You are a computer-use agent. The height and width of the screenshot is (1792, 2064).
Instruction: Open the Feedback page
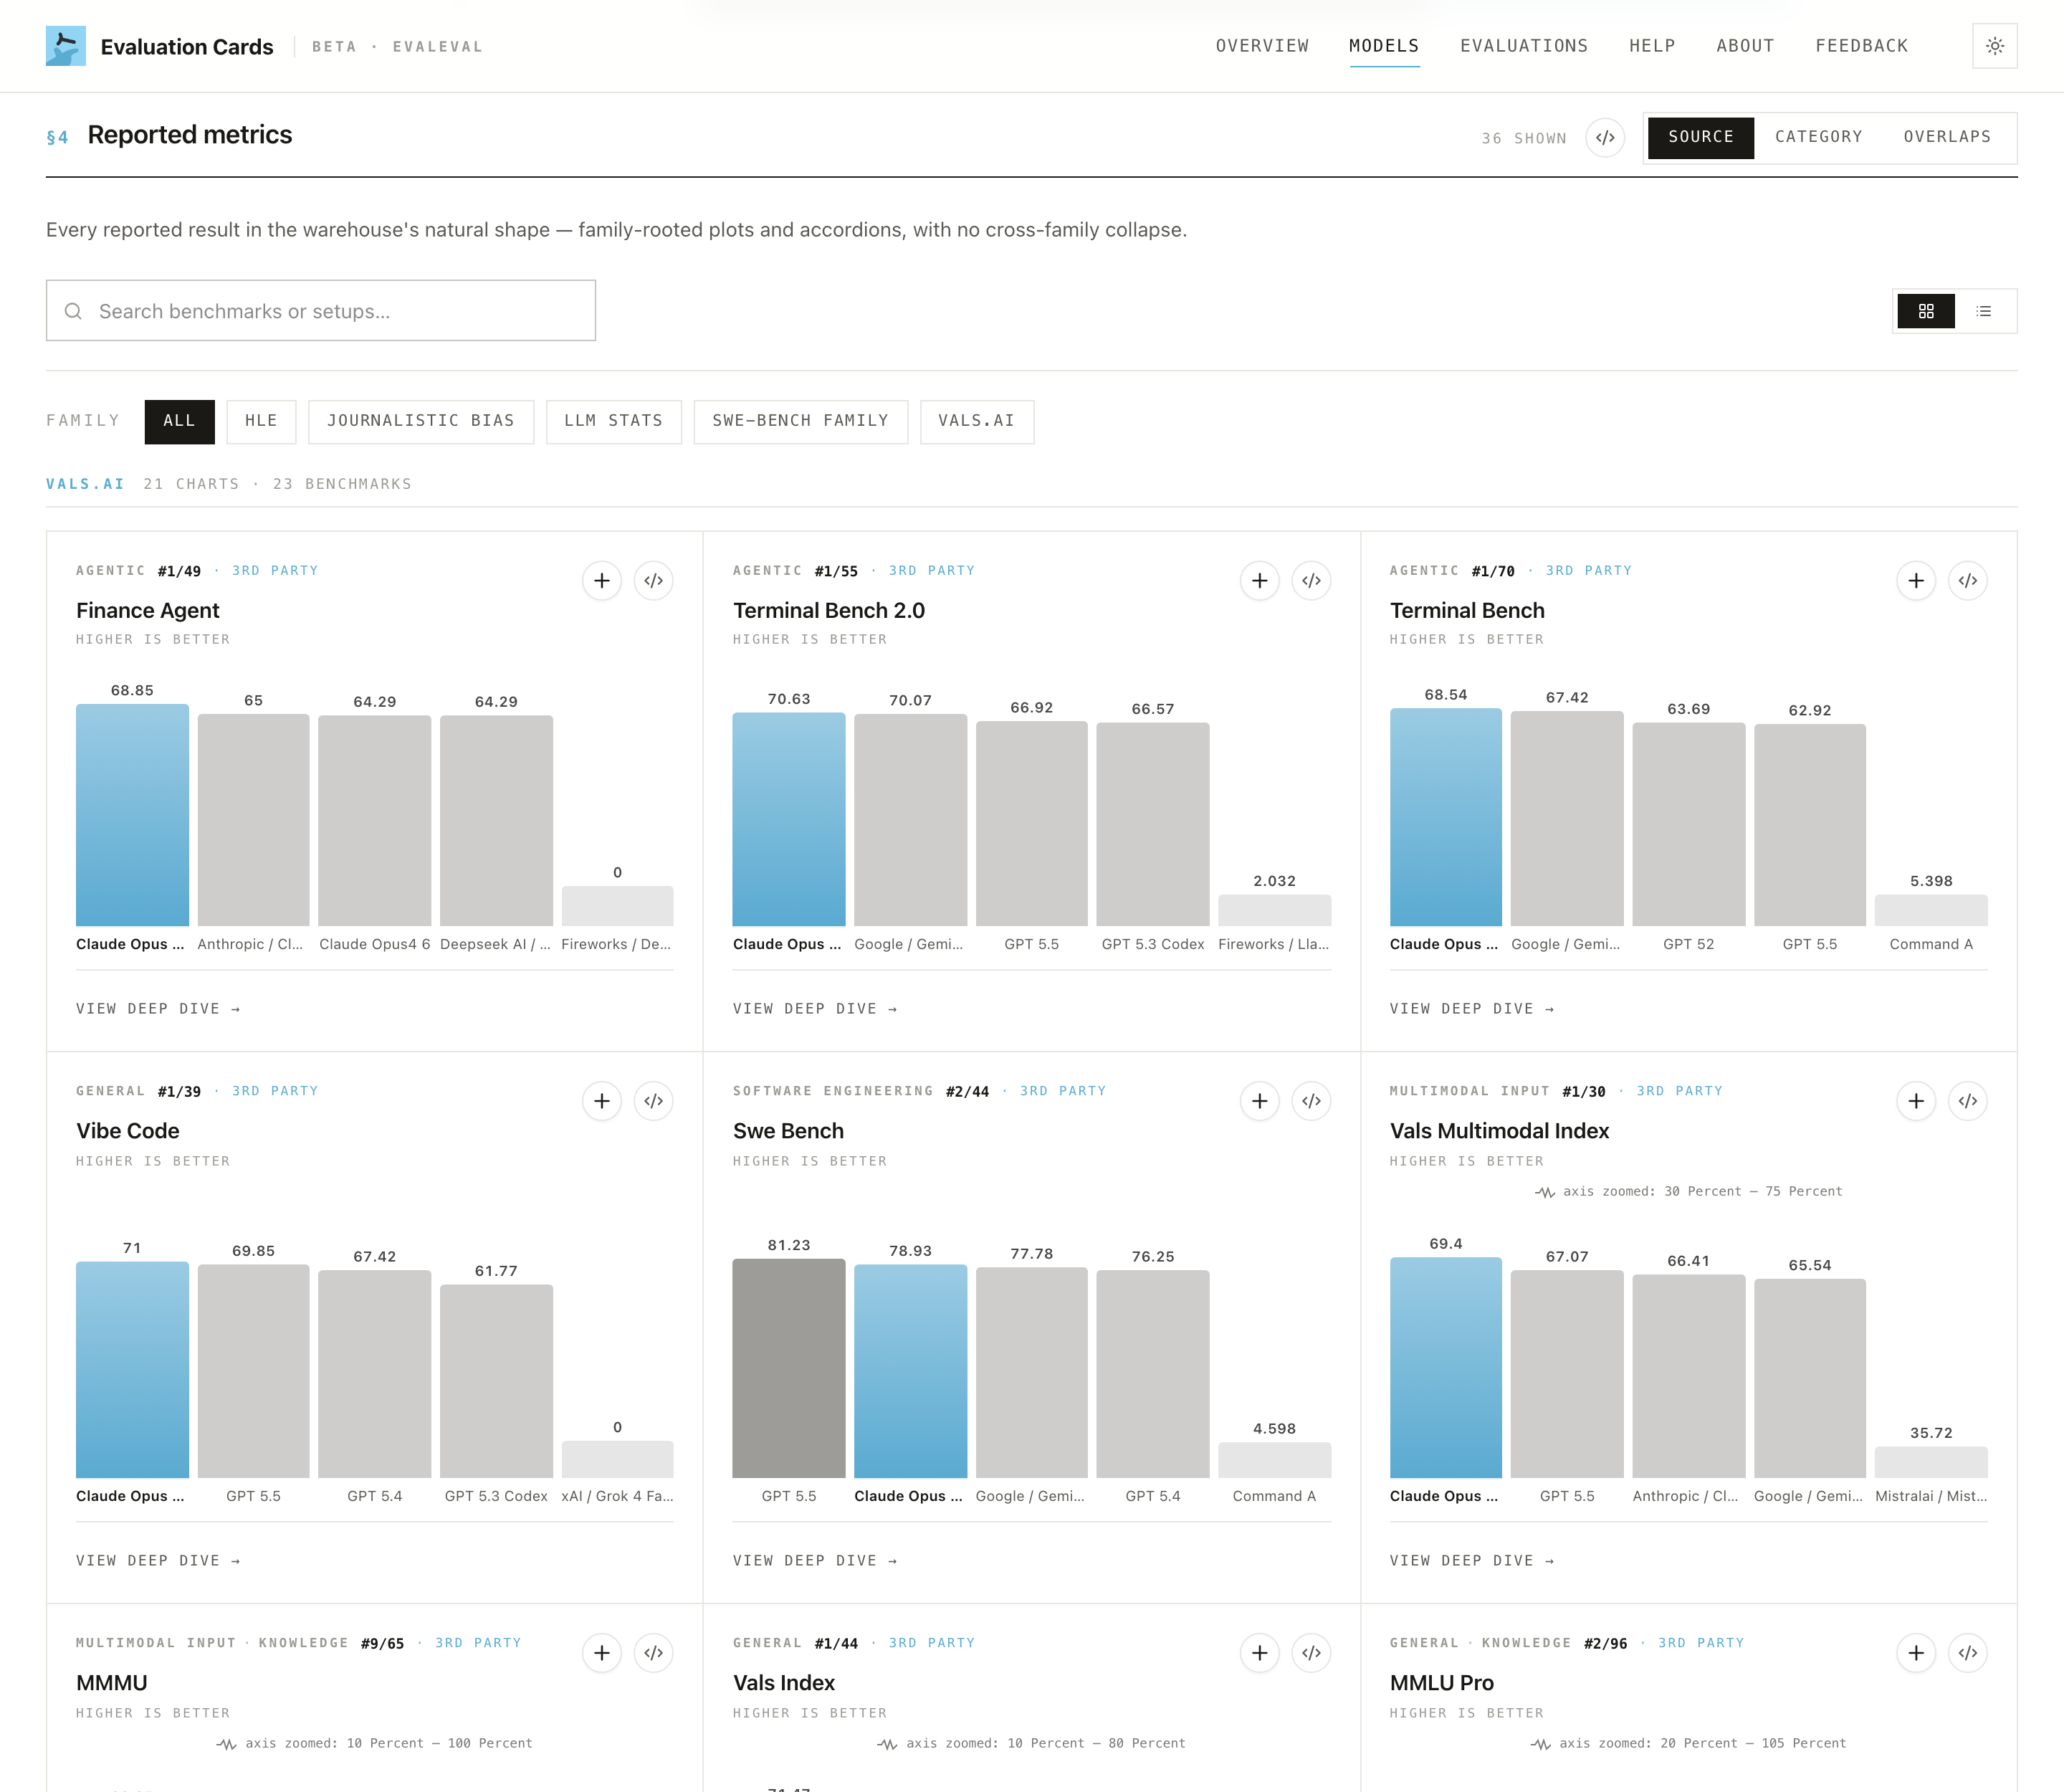[x=1862, y=46]
